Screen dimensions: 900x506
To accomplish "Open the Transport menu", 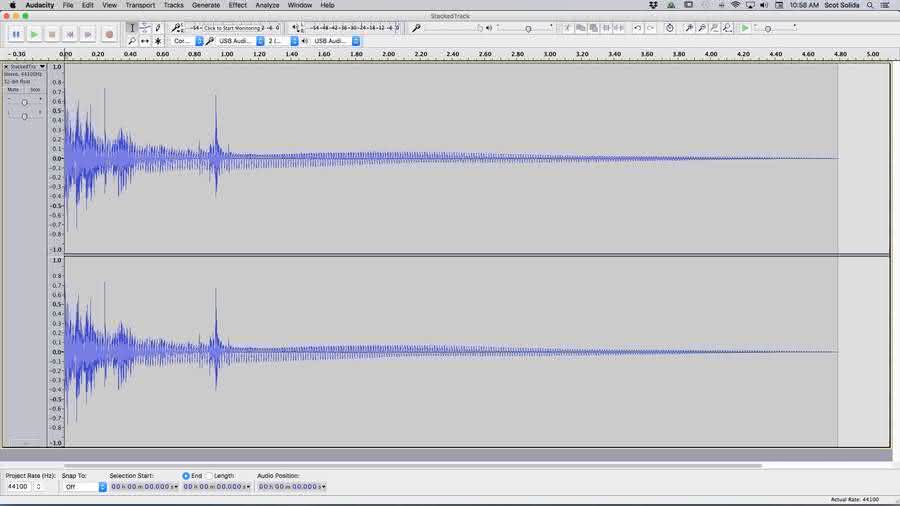I will (x=140, y=5).
